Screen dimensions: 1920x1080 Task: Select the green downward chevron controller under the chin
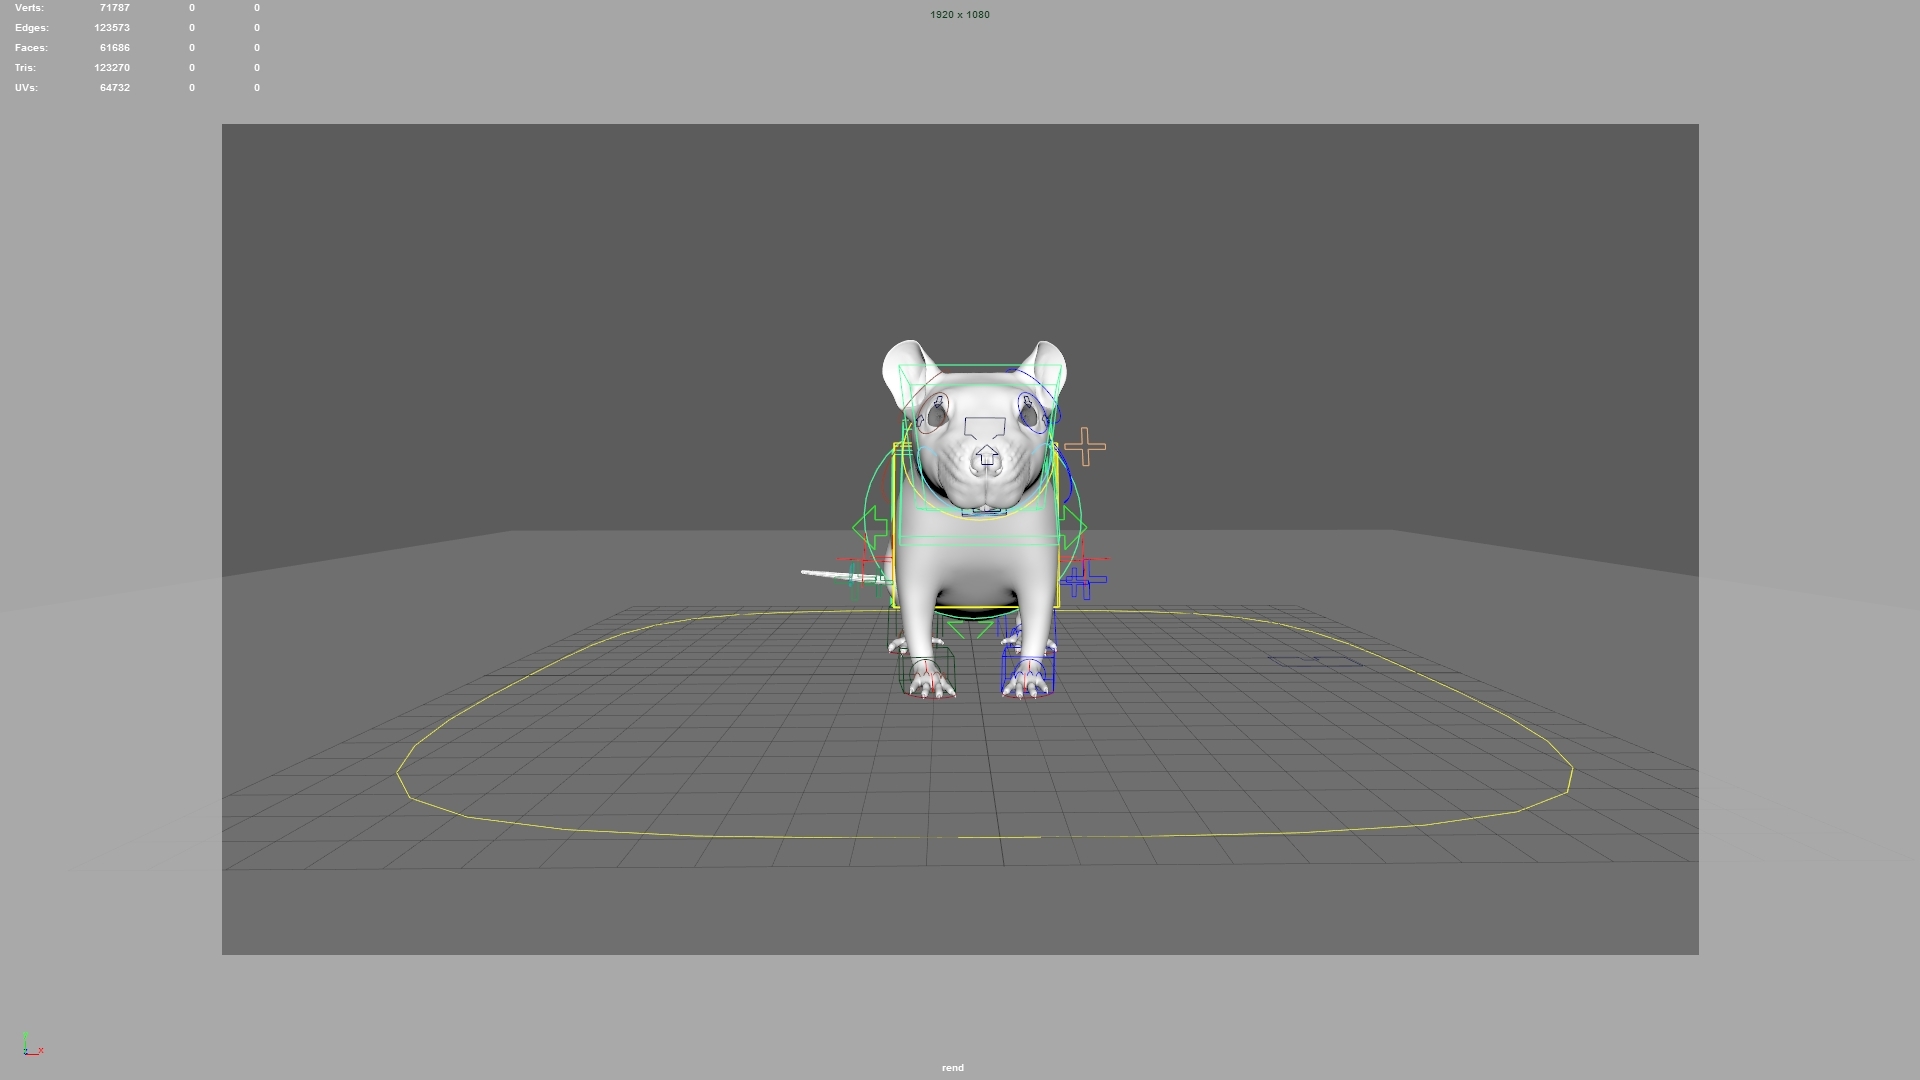point(971,627)
